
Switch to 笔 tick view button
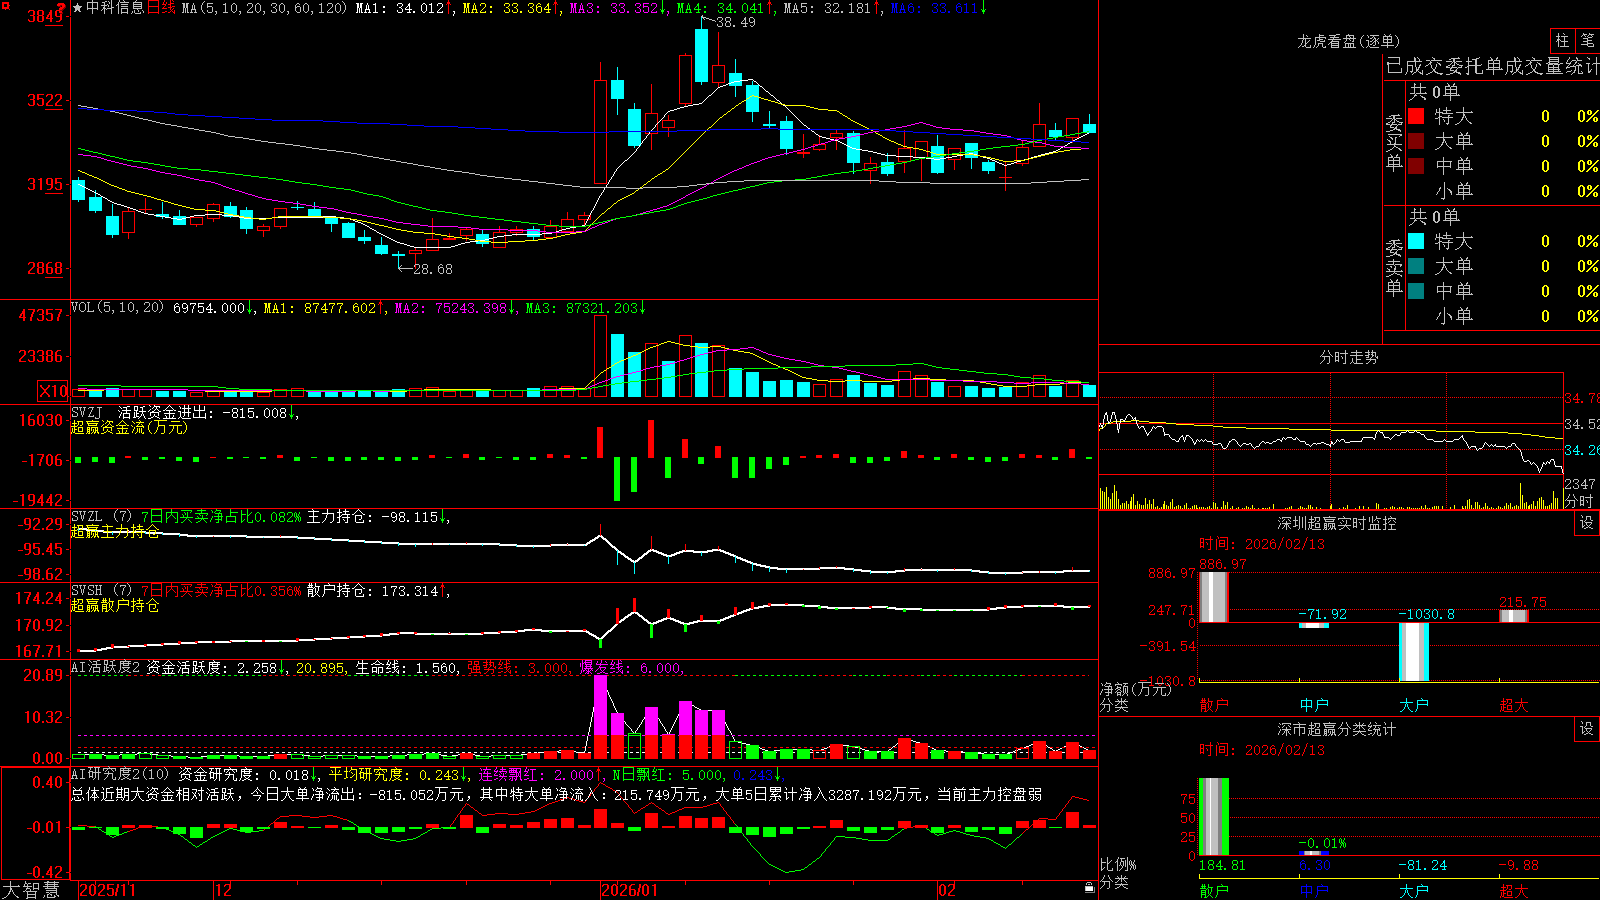point(1587,40)
